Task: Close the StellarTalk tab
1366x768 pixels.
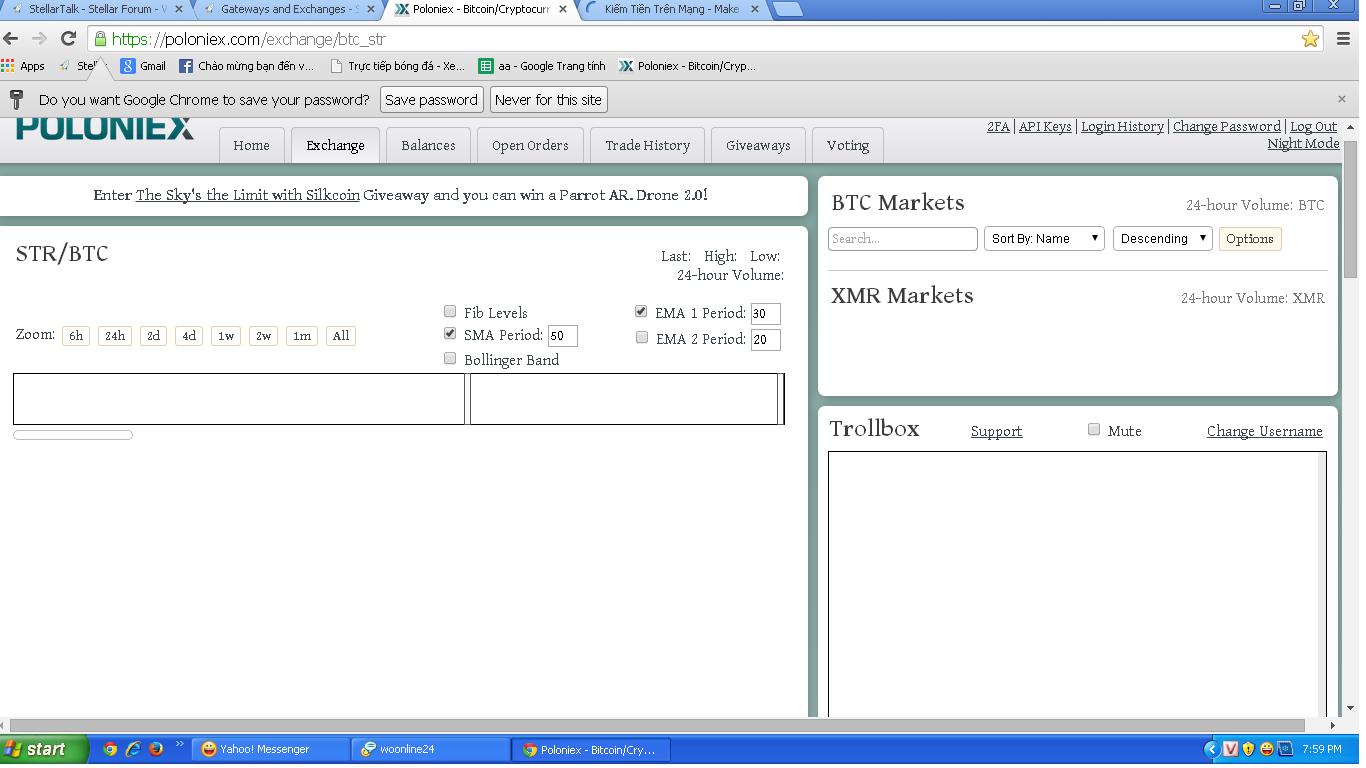Action: [179, 9]
